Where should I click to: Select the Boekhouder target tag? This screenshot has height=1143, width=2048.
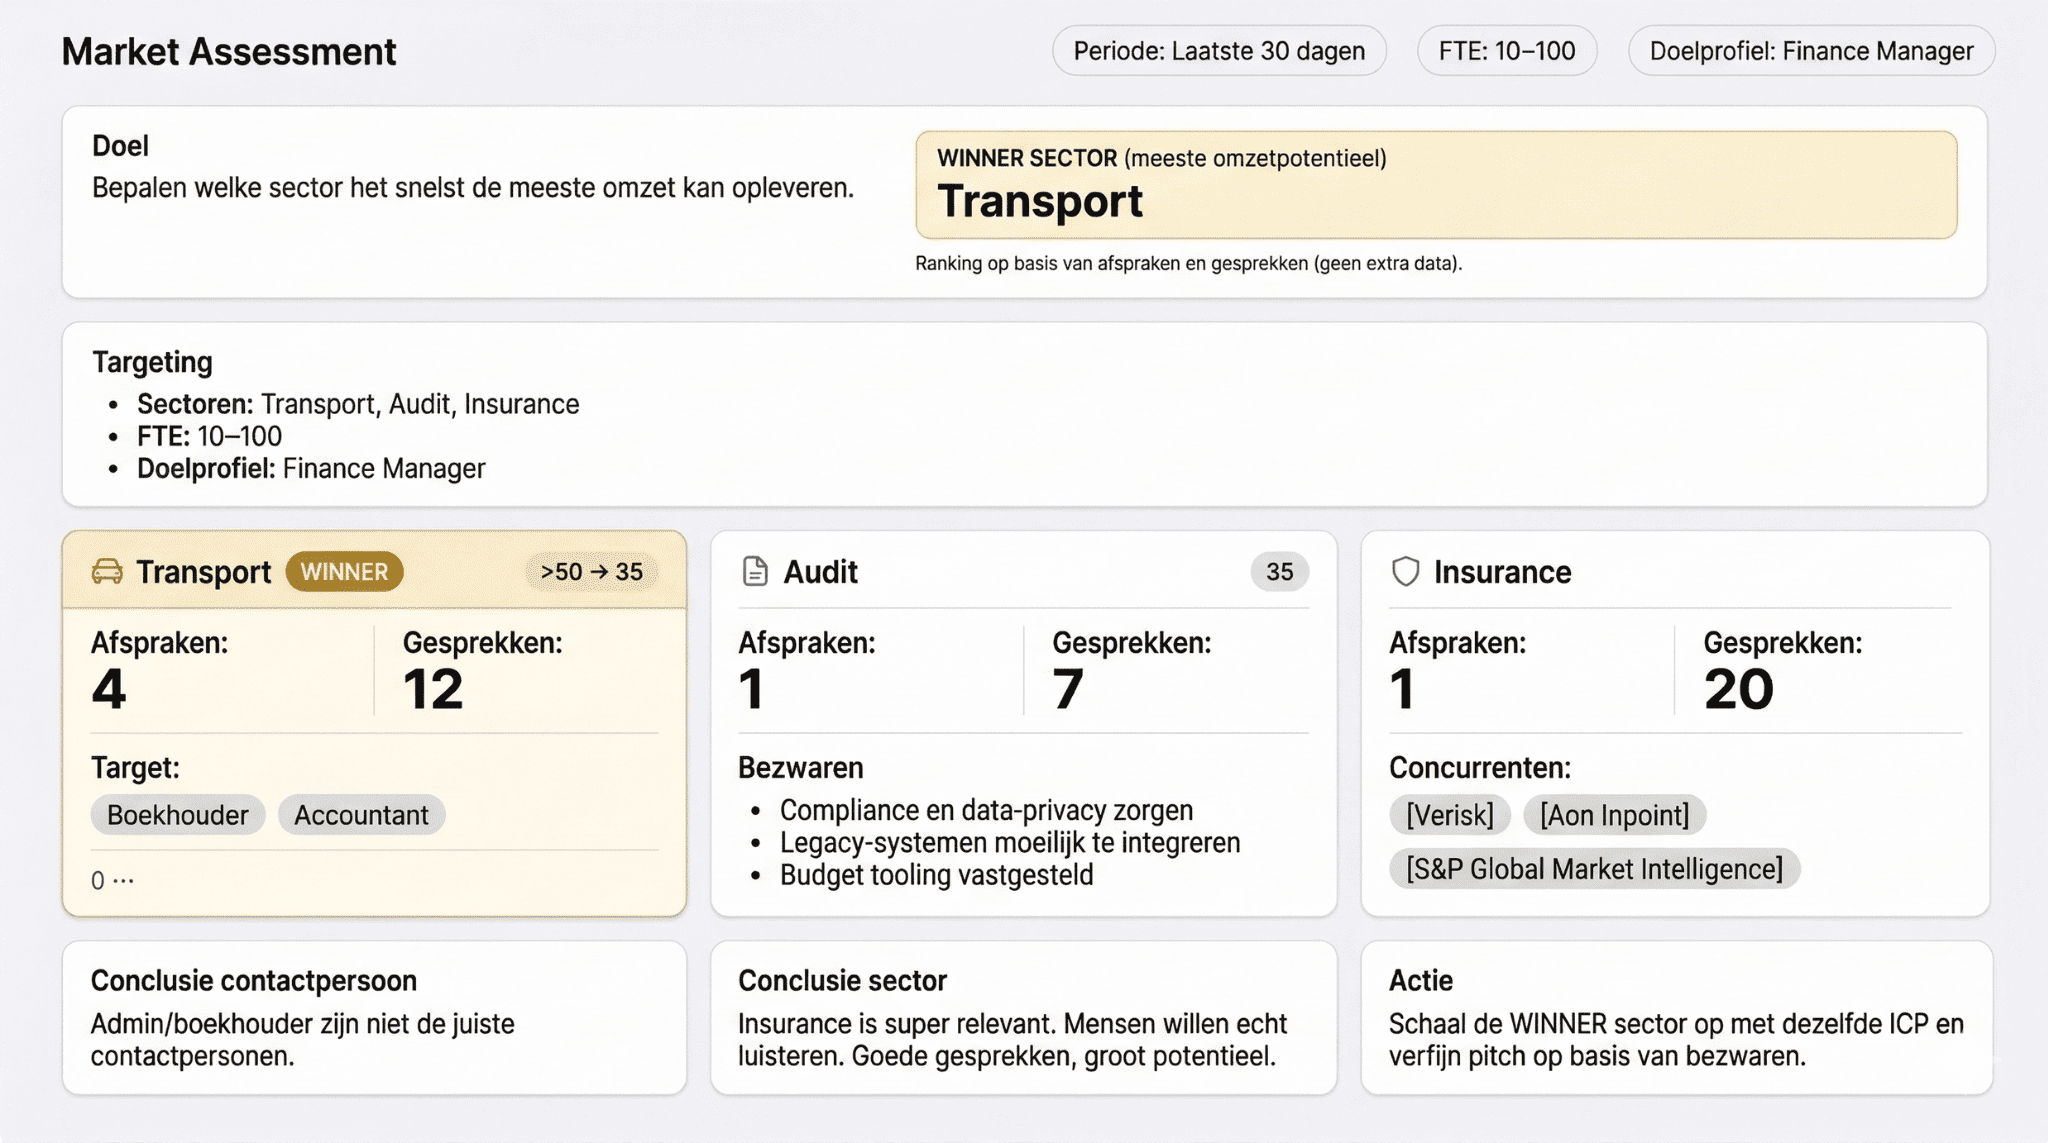177,815
